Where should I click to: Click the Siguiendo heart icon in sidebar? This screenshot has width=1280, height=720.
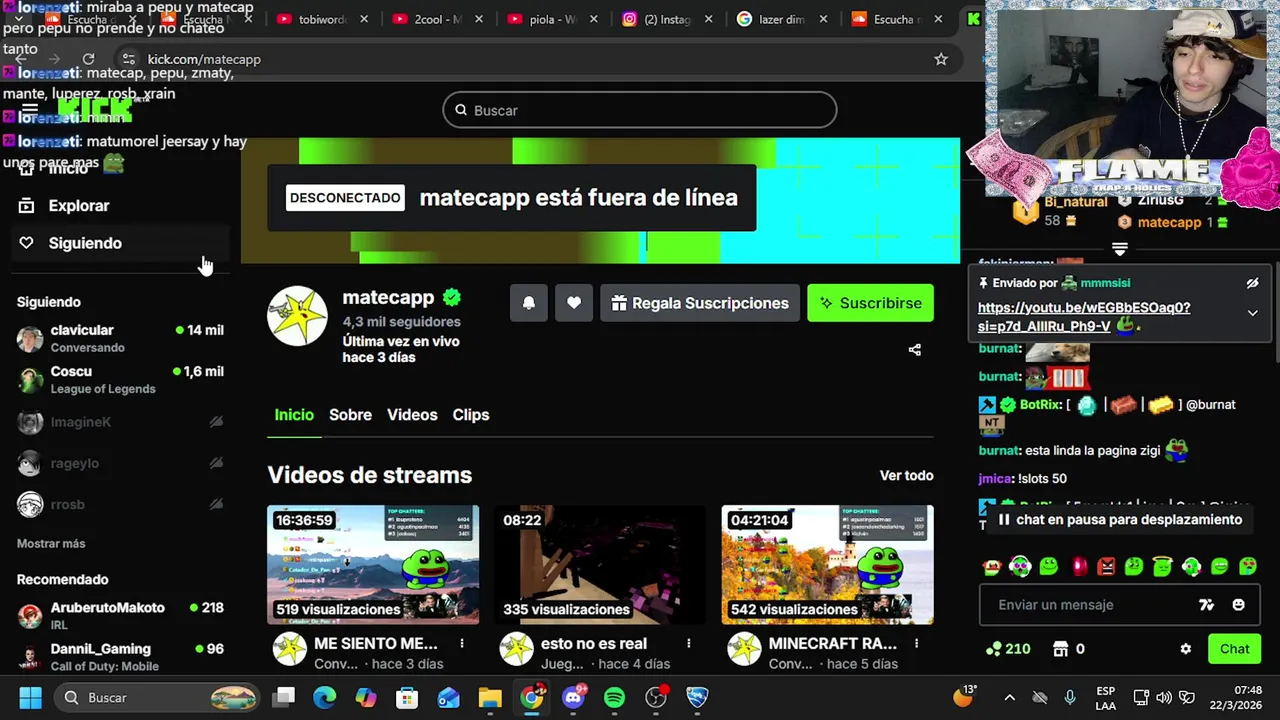[x=27, y=243]
